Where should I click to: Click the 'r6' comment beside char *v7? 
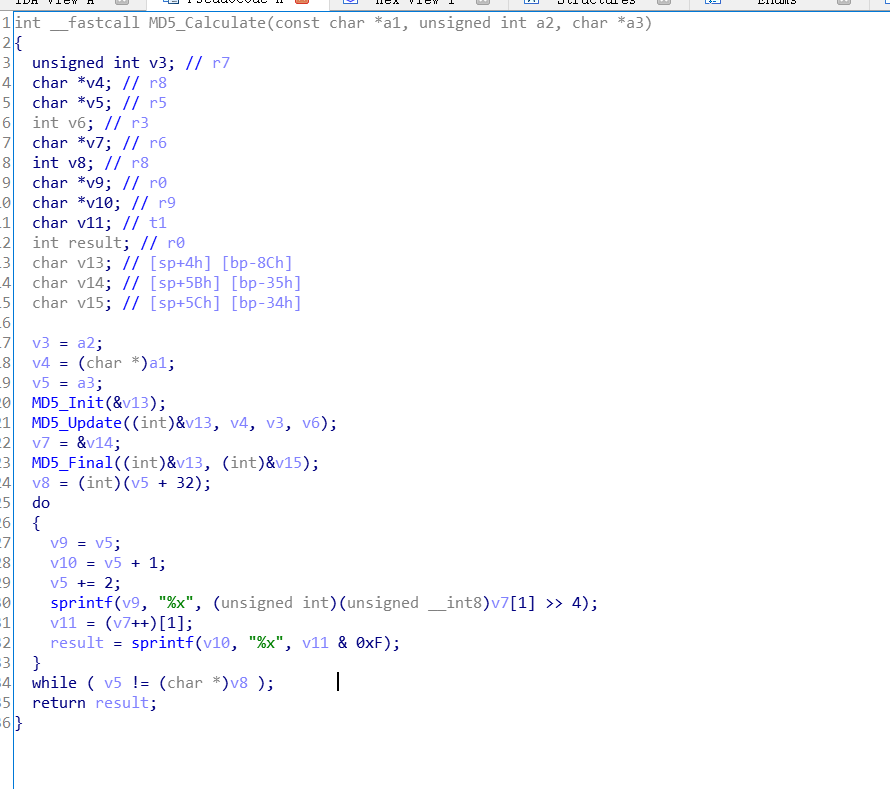[158, 143]
